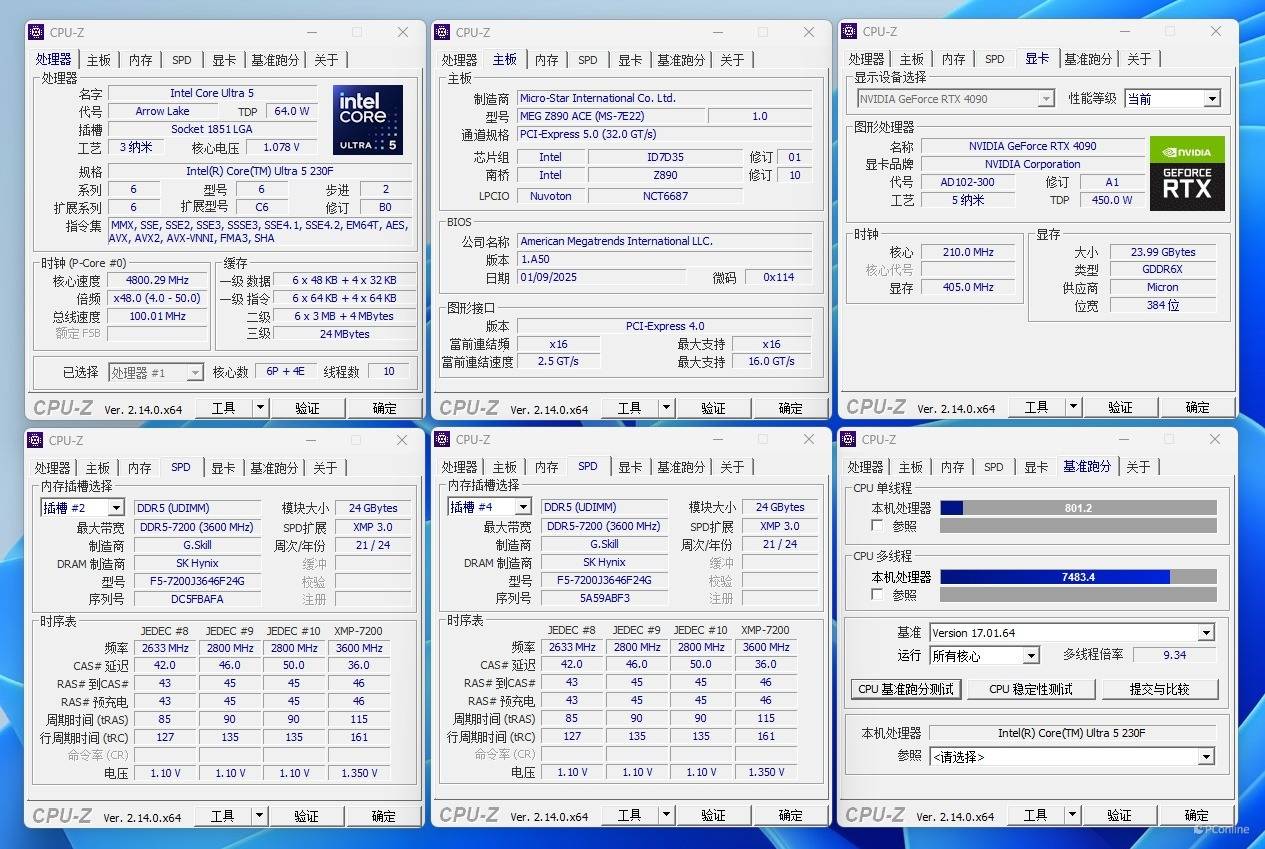Click the CPU-Z app icon in the 显卡 window title bar
The image size is (1265, 849).
(850, 32)
